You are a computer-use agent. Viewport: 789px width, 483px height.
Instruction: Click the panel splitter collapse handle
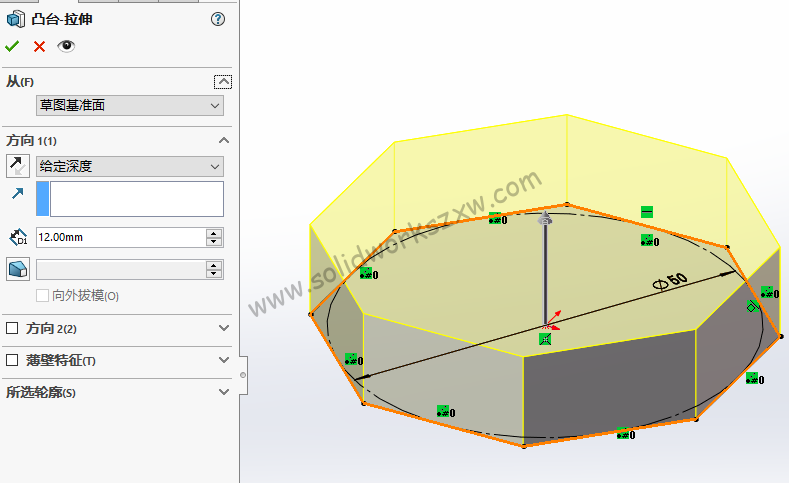pyautogui.click(x=243, y=375)
